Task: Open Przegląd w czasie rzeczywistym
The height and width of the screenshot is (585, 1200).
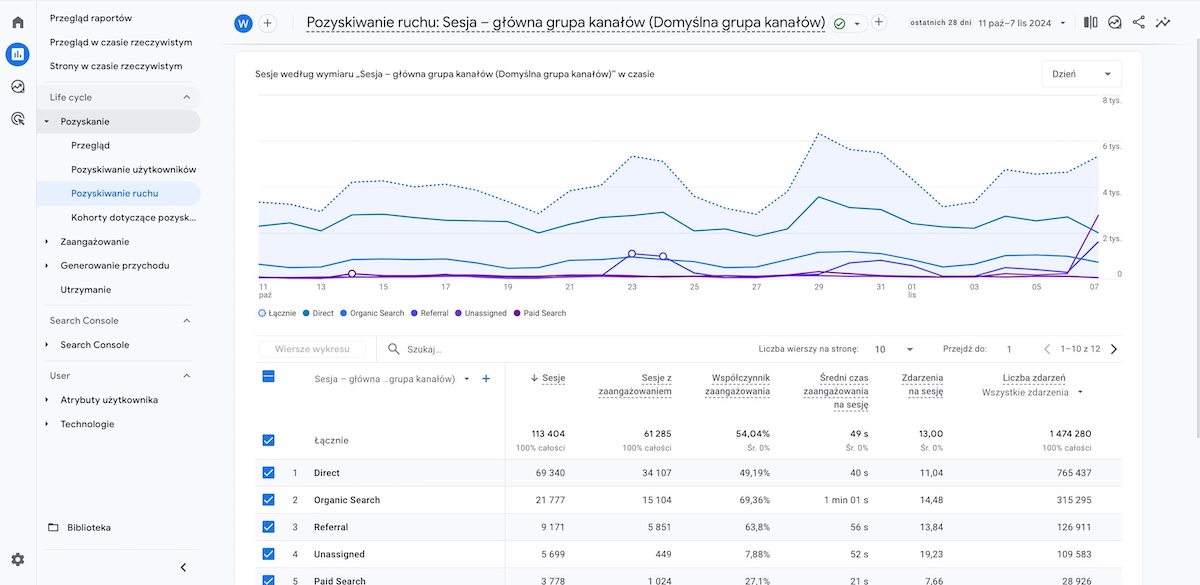Action: point(121,42)
